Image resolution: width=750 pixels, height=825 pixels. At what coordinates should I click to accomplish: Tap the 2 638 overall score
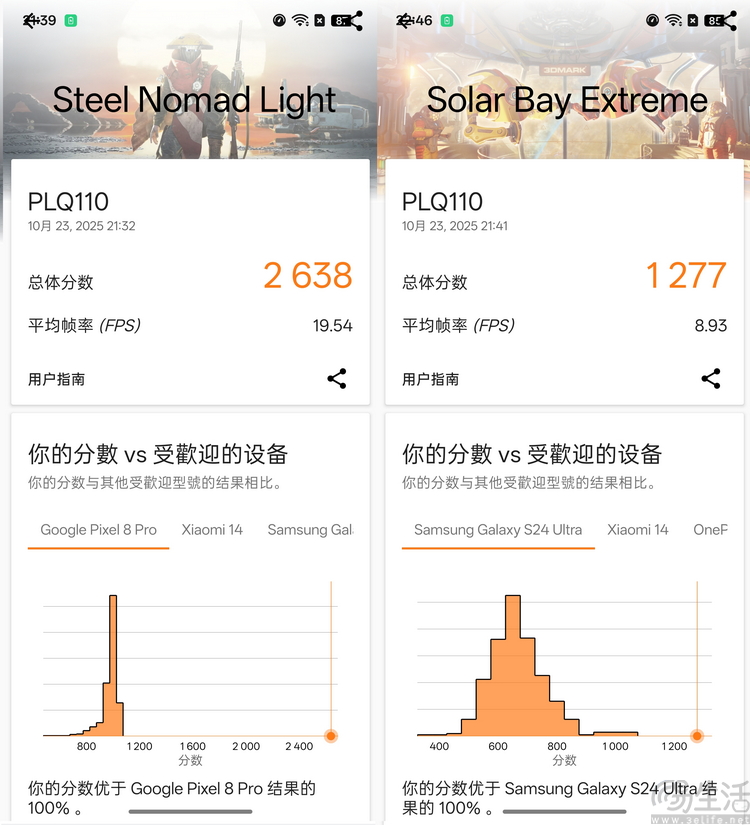[x=308, y=275]
